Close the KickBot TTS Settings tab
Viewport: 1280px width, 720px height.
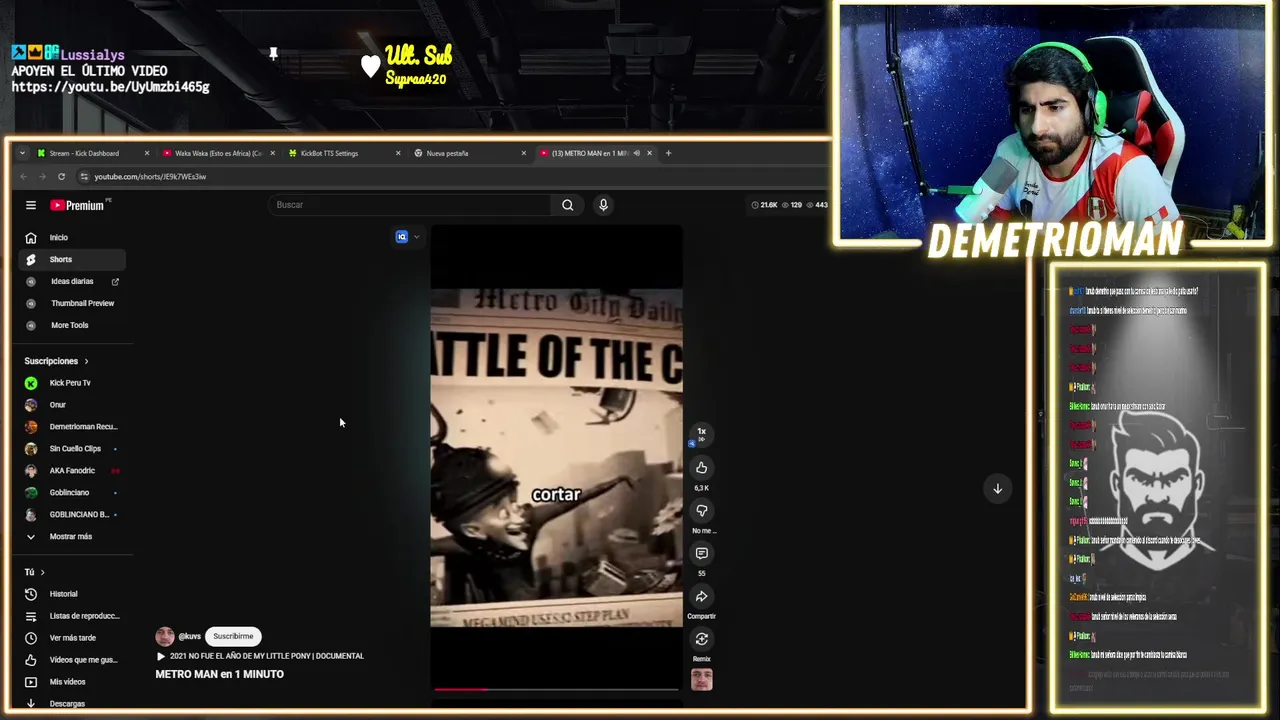pyautogui.click(x=398, y=153)
